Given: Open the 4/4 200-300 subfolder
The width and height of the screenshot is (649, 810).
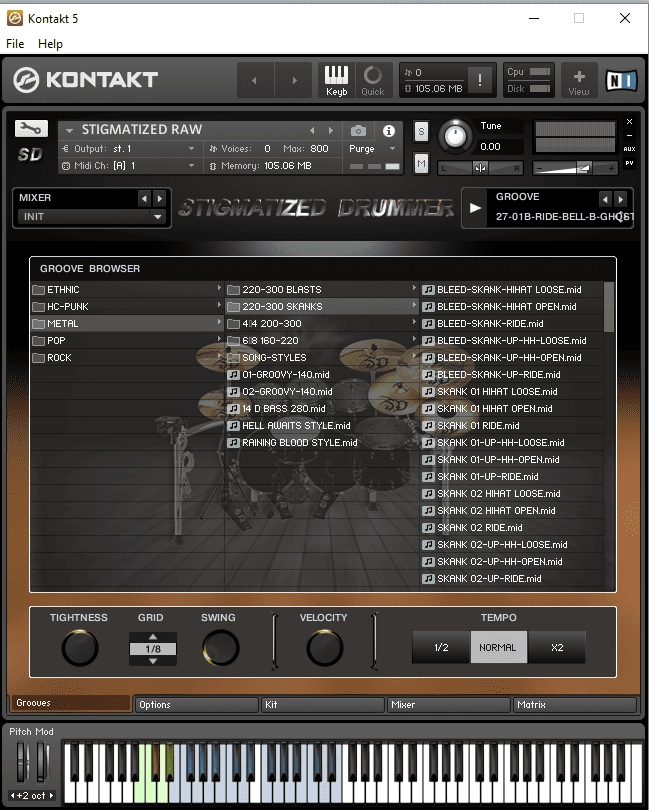Looking at the screenshot, I should pos(322,324).
